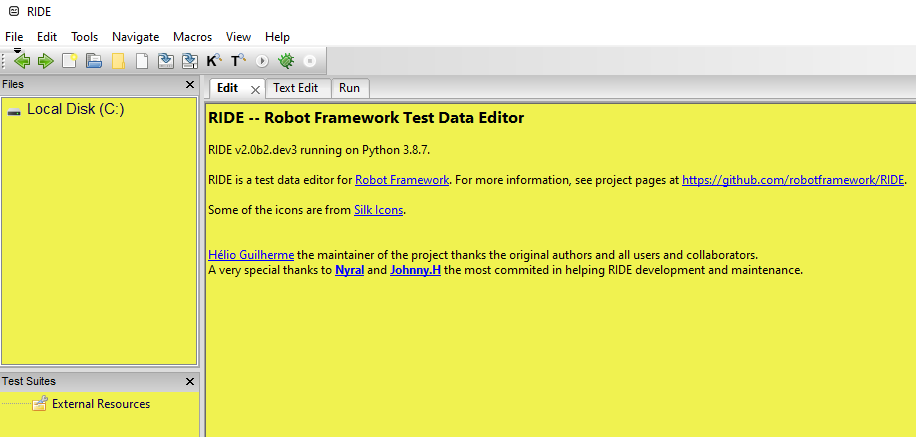Image resolution: width=916 pixels, height=437 pixels.
Task: Click the Open Test Suite icon
Action: click(94, 61)
